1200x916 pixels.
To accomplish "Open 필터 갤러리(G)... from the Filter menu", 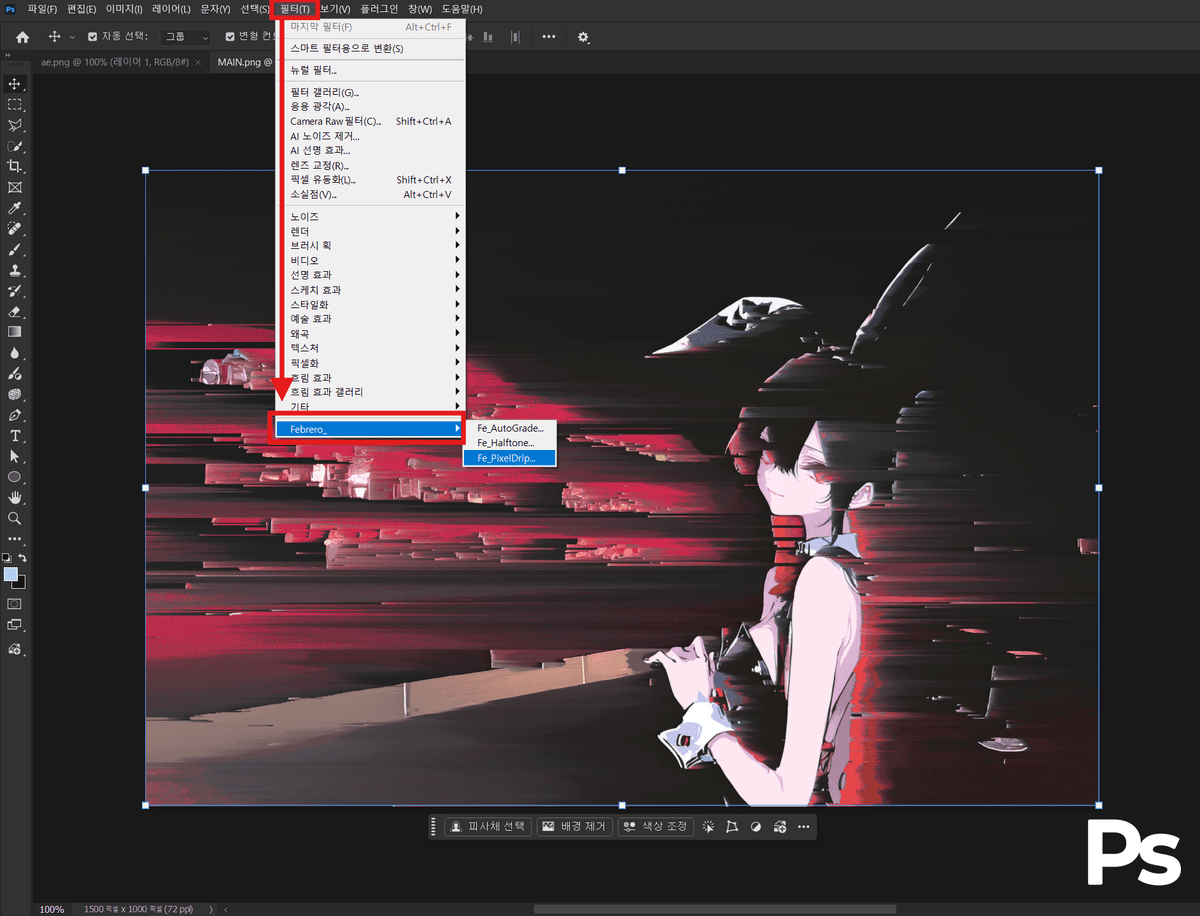I will tap(370, 92).
